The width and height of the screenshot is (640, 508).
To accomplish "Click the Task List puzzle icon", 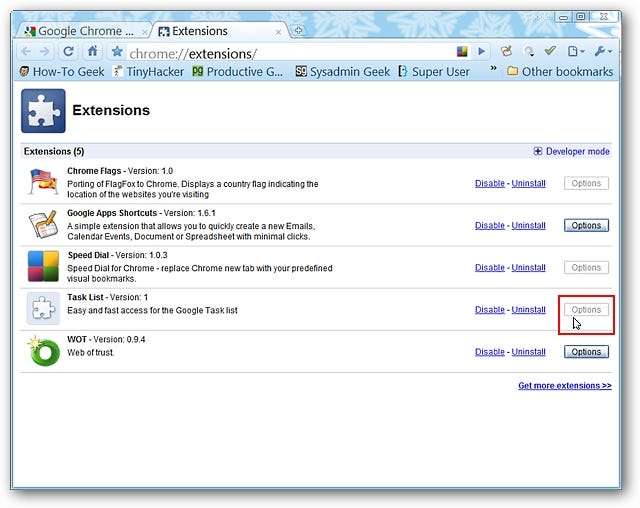I will pos(43,308).
